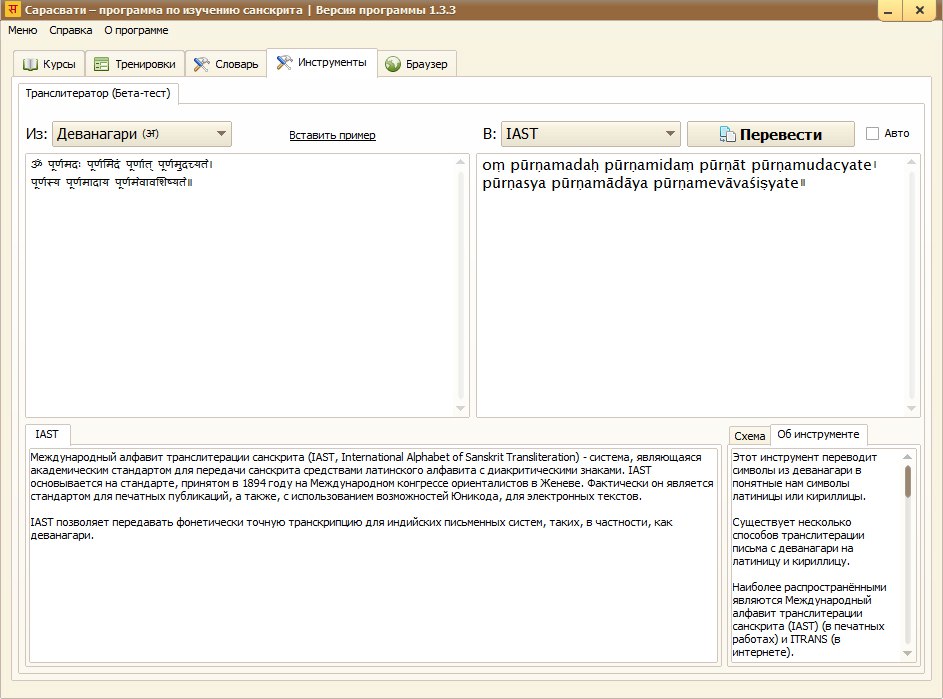Select the Транслитератор (Бета-тест) tab

pyautogui.click(x=98, y=94)
